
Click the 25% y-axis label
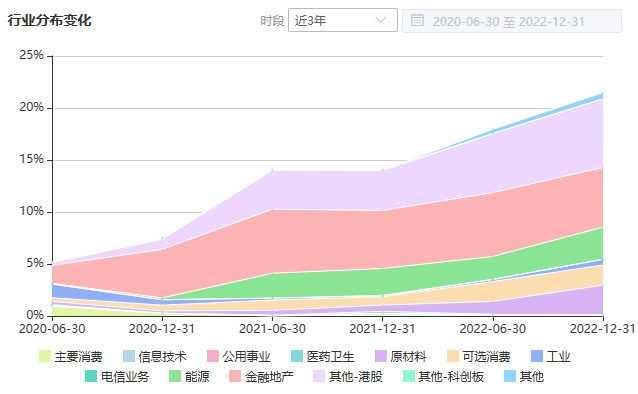[31, 55]
